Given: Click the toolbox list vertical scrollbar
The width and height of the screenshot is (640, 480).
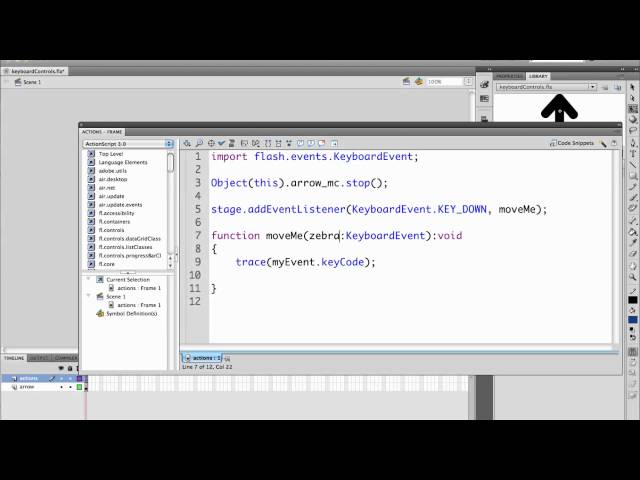Looking at the screenshot, I should coord(171,209).
